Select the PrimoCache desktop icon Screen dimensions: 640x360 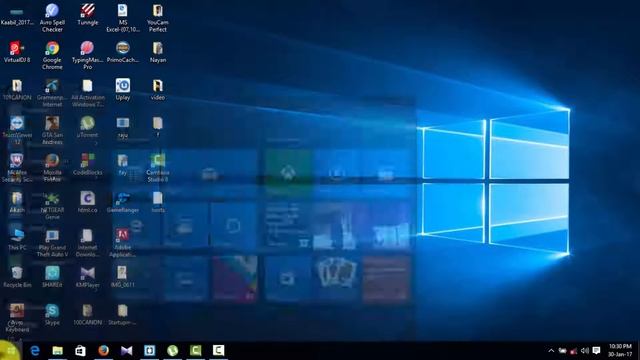pos(123,52)
